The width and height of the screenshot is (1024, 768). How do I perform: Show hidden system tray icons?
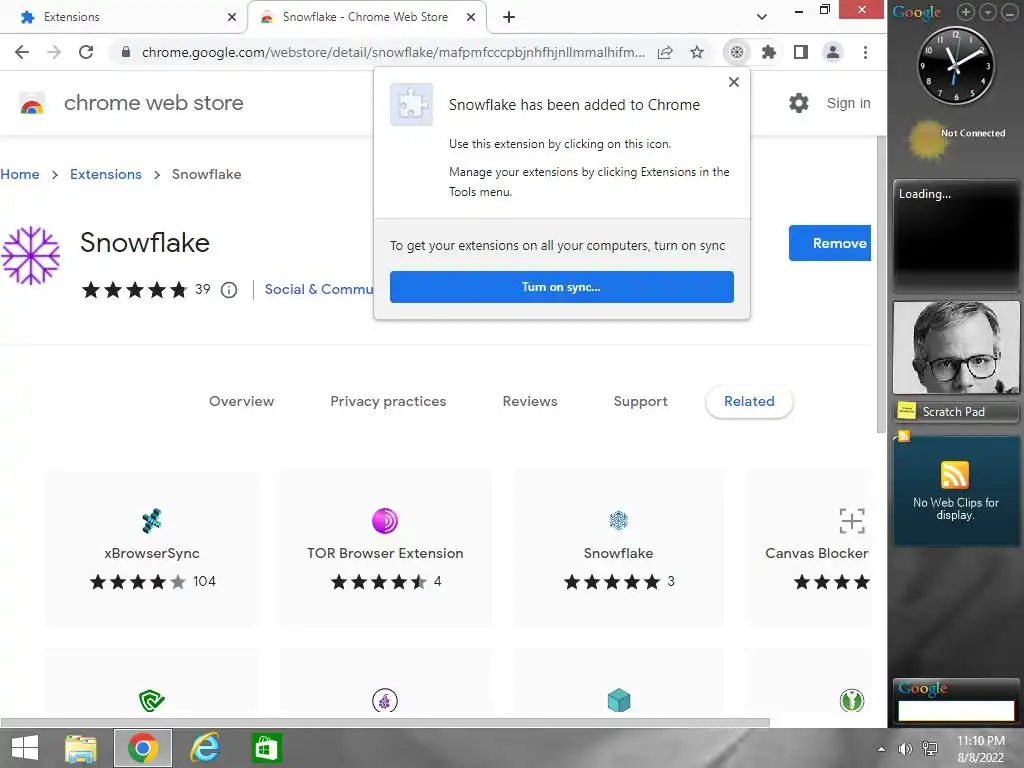[881, 749]
